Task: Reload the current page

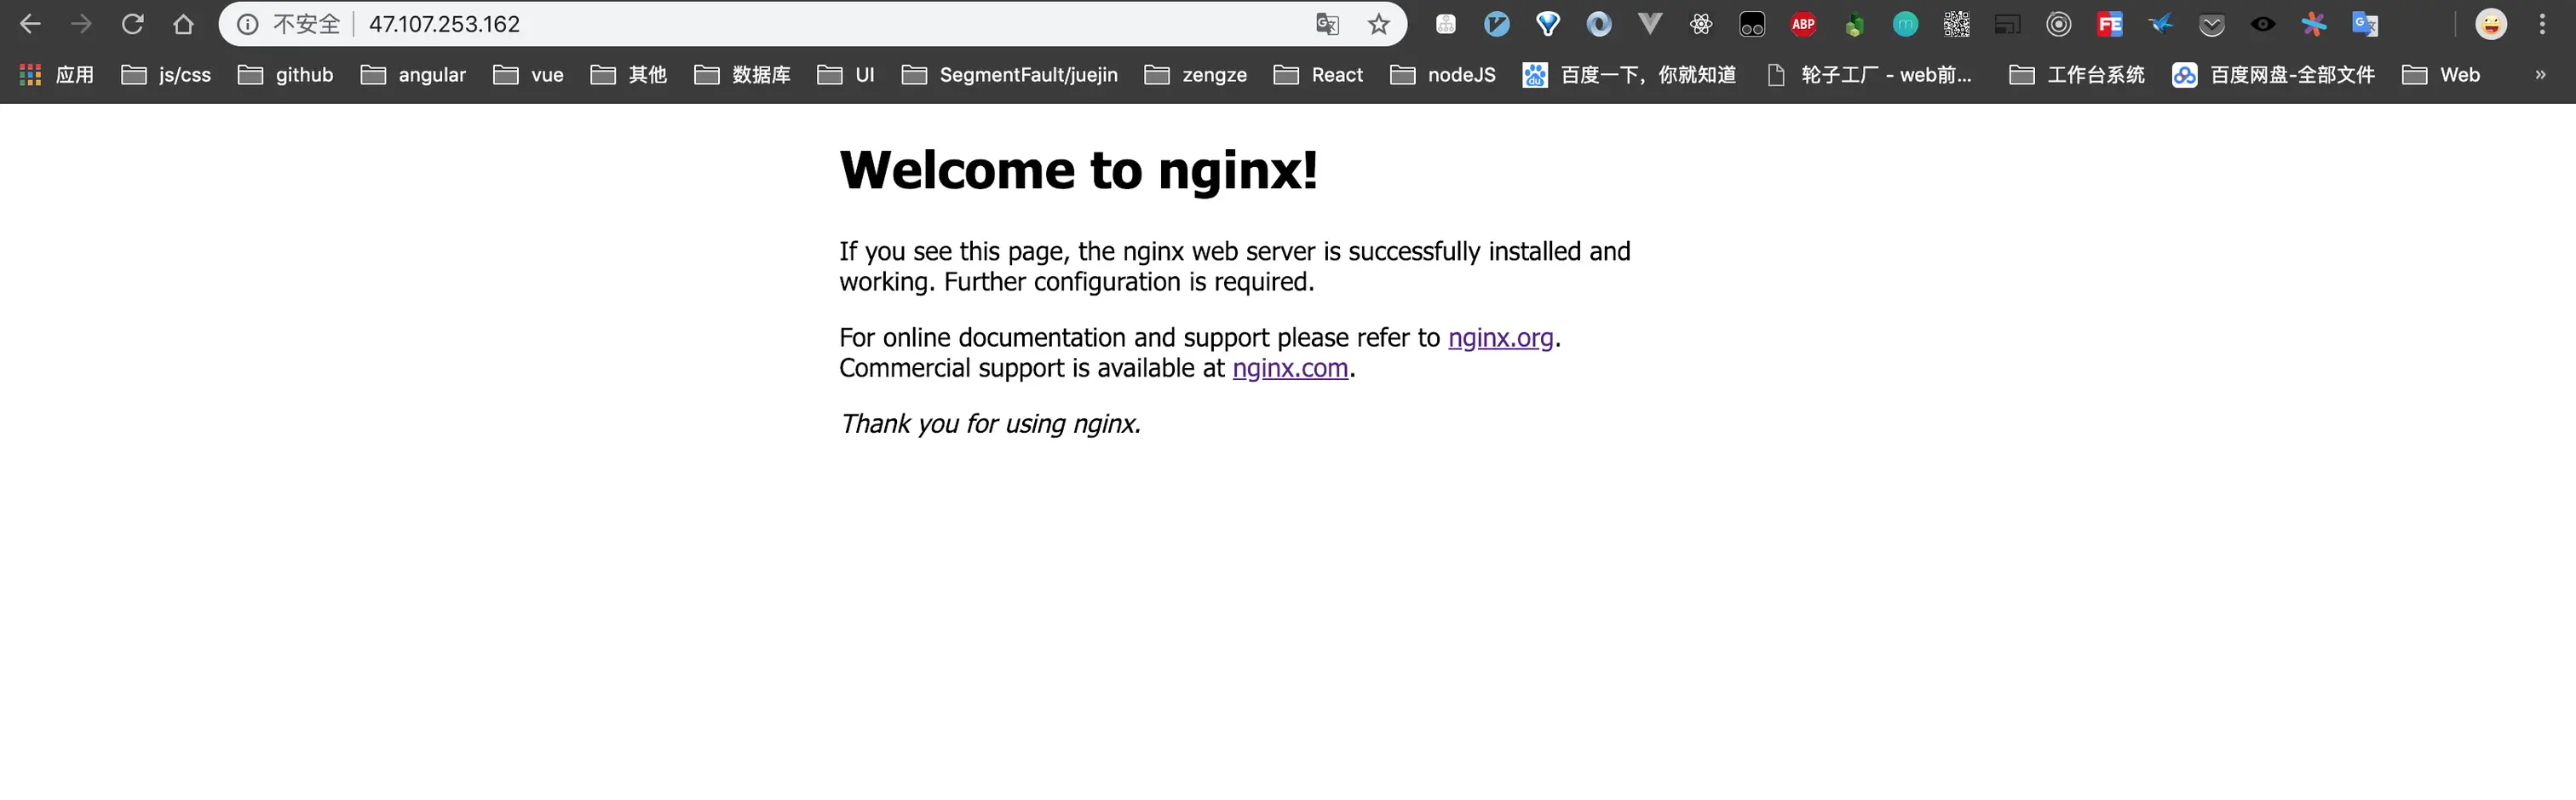Action: pos(132,24)
